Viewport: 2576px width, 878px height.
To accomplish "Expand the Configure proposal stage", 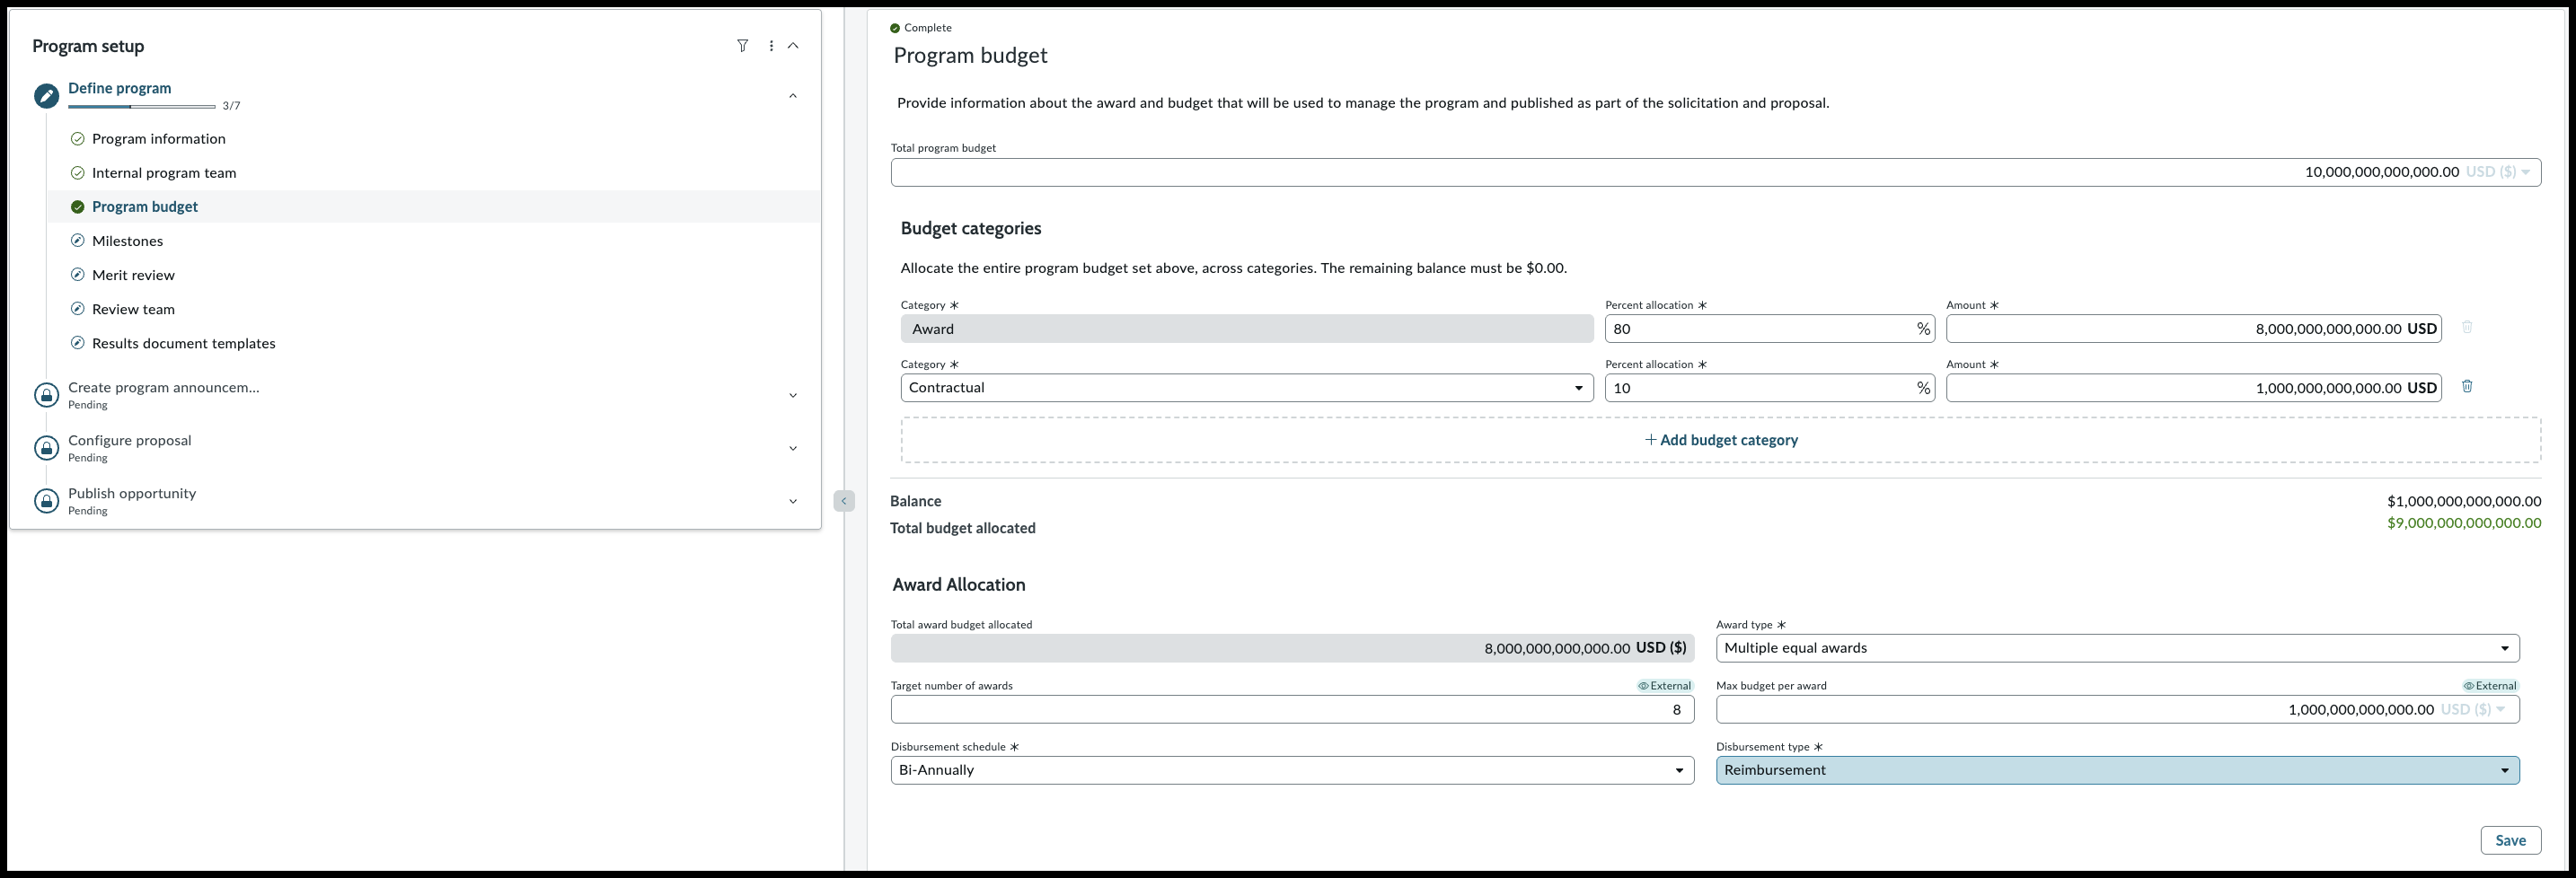I will point(793,448).
